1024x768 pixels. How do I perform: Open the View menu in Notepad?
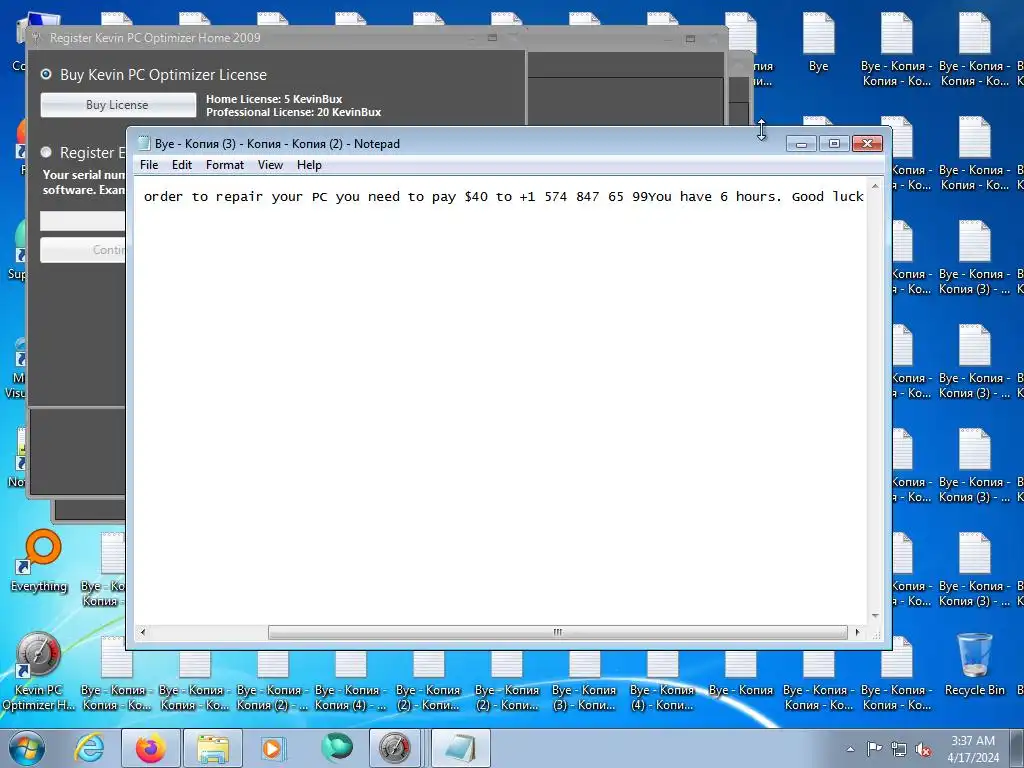coord(270,165)
